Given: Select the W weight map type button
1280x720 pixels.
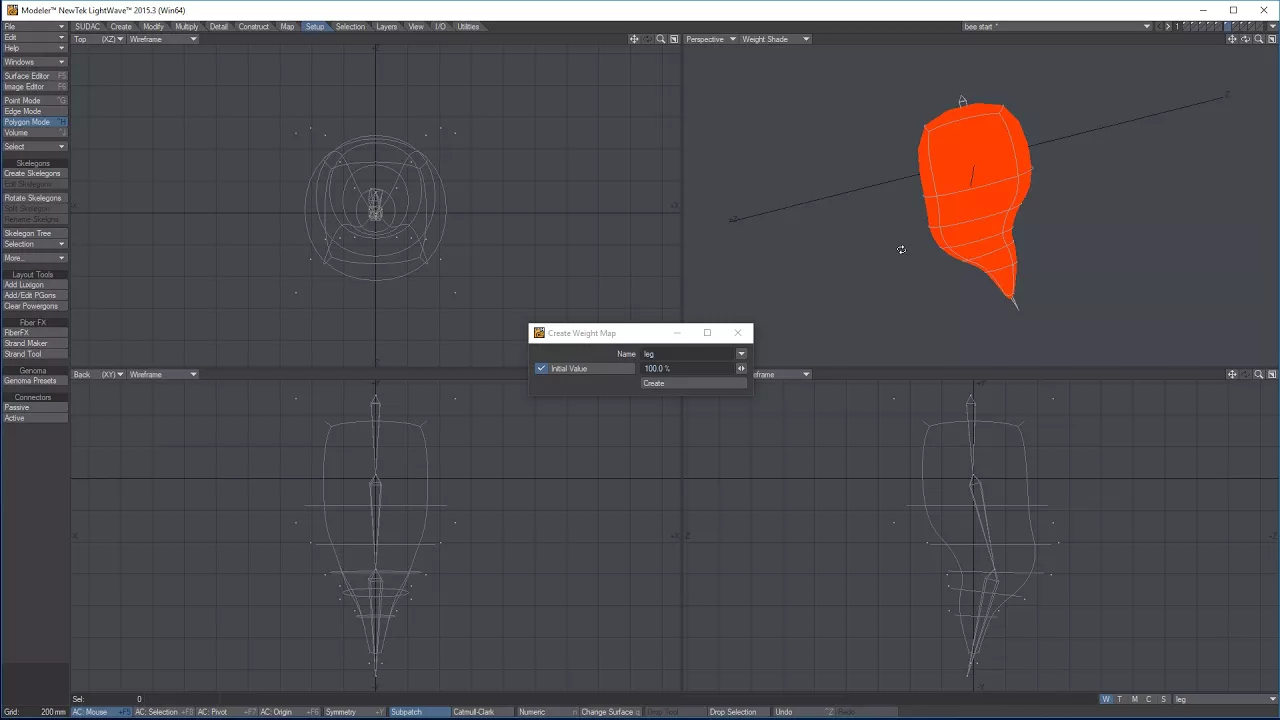Looking at the screenshot, I should 1106,699.
